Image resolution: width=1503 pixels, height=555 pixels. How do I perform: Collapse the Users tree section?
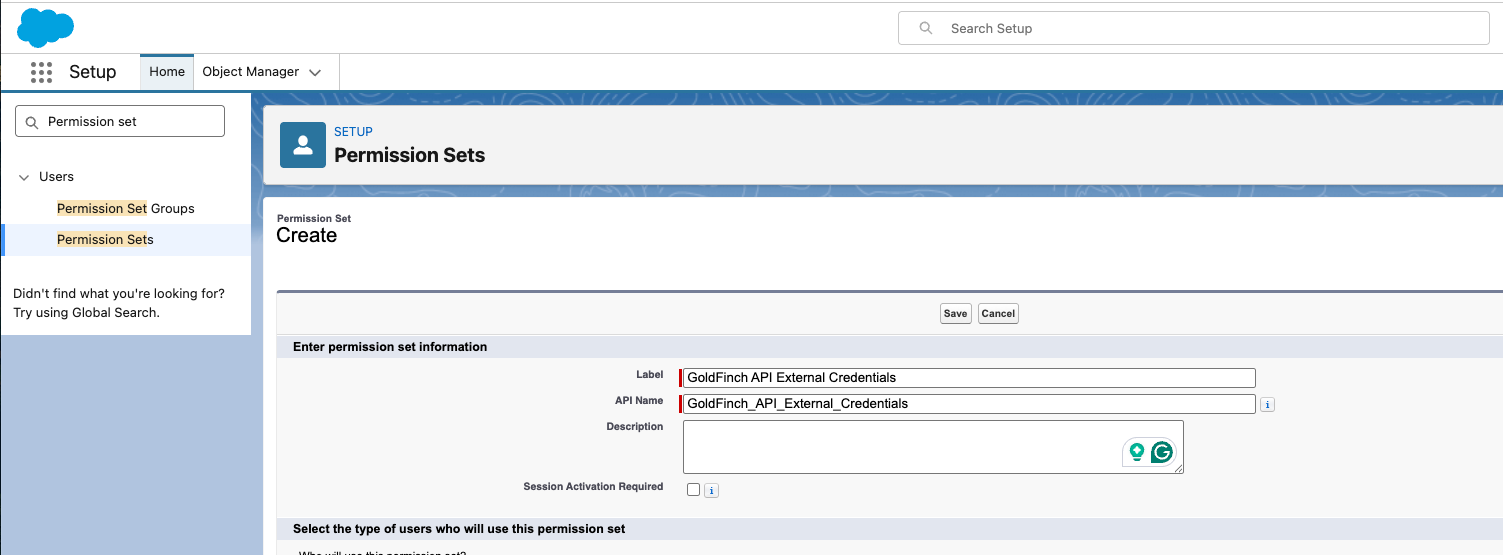(24, 177)
